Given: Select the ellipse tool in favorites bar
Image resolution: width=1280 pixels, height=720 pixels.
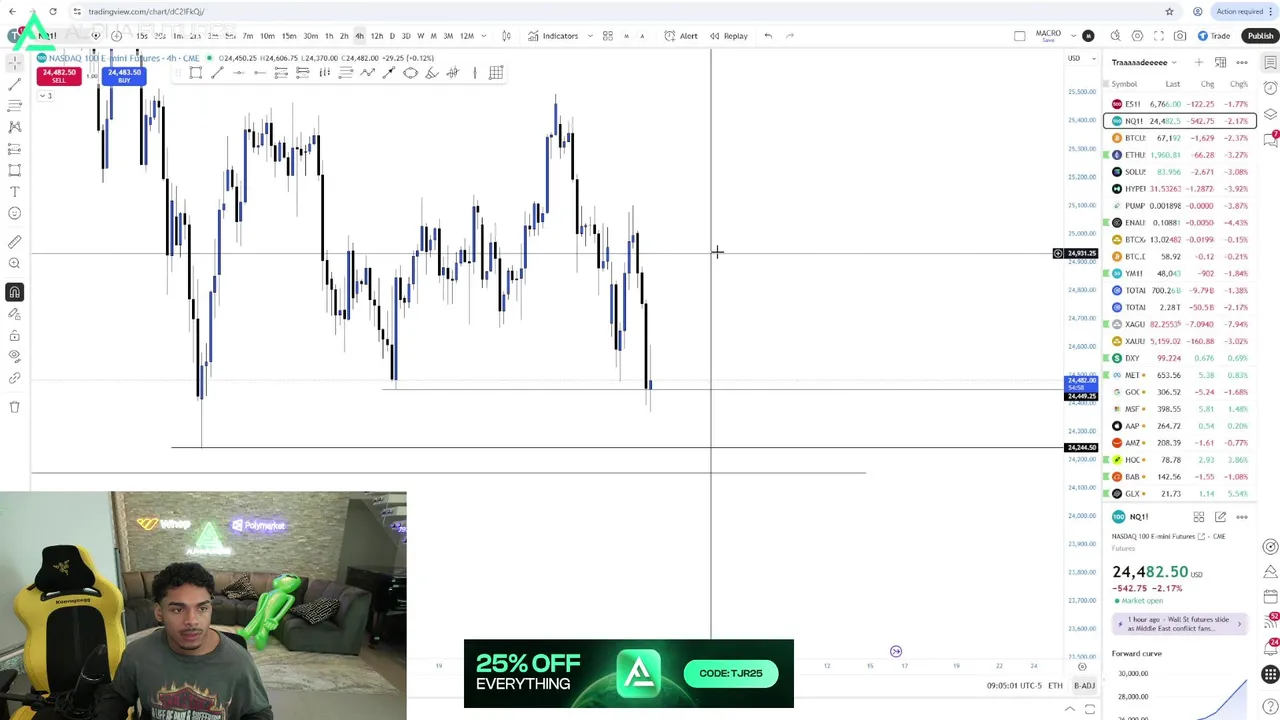Looking at the screenshot, I should (x=410, y=72).
